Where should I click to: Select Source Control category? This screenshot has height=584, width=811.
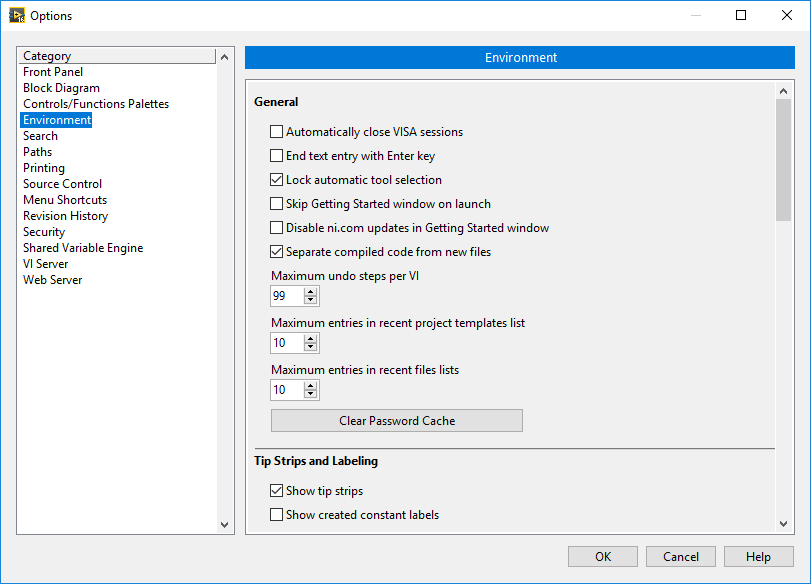(x=62, y=184)
